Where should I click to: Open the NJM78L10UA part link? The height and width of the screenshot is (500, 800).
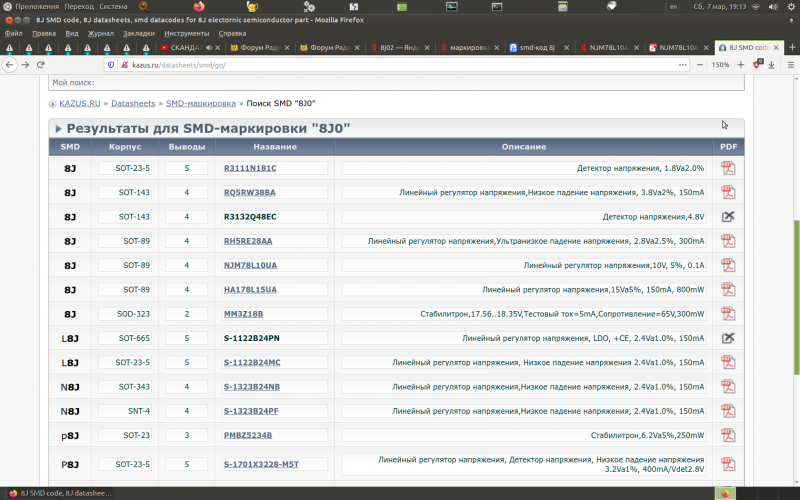[250, 265]
